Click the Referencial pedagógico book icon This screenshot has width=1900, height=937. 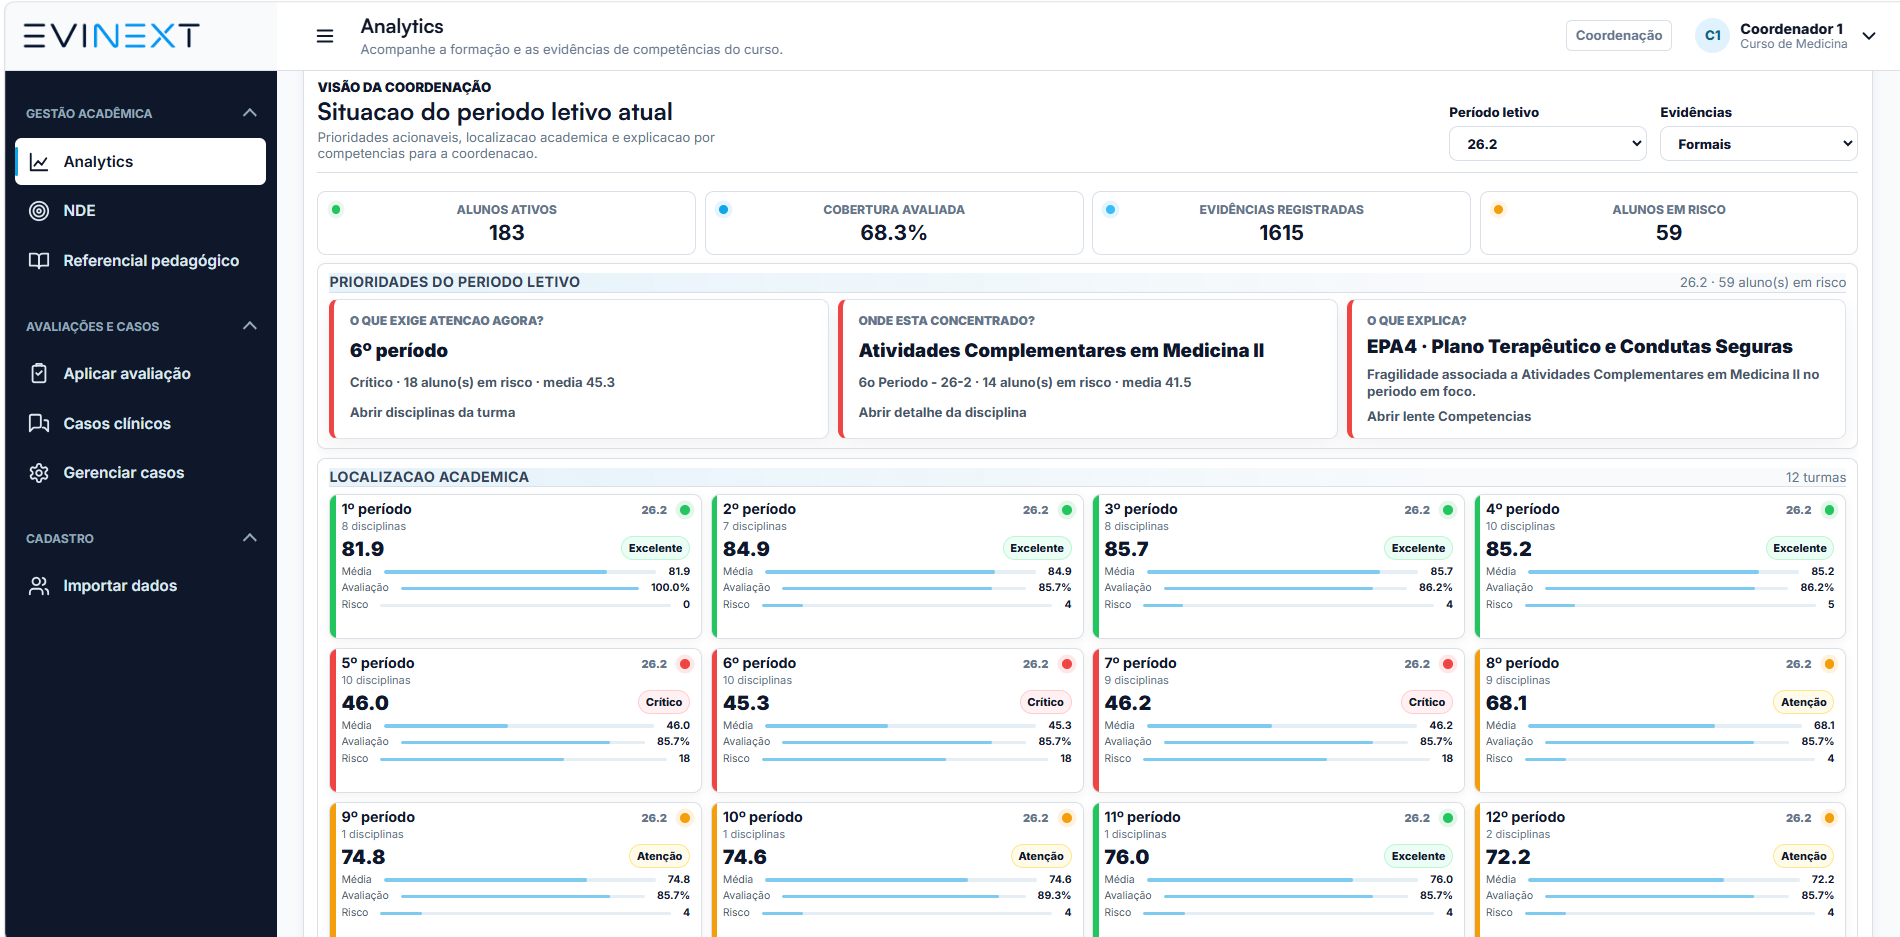[x=39, y=261]
